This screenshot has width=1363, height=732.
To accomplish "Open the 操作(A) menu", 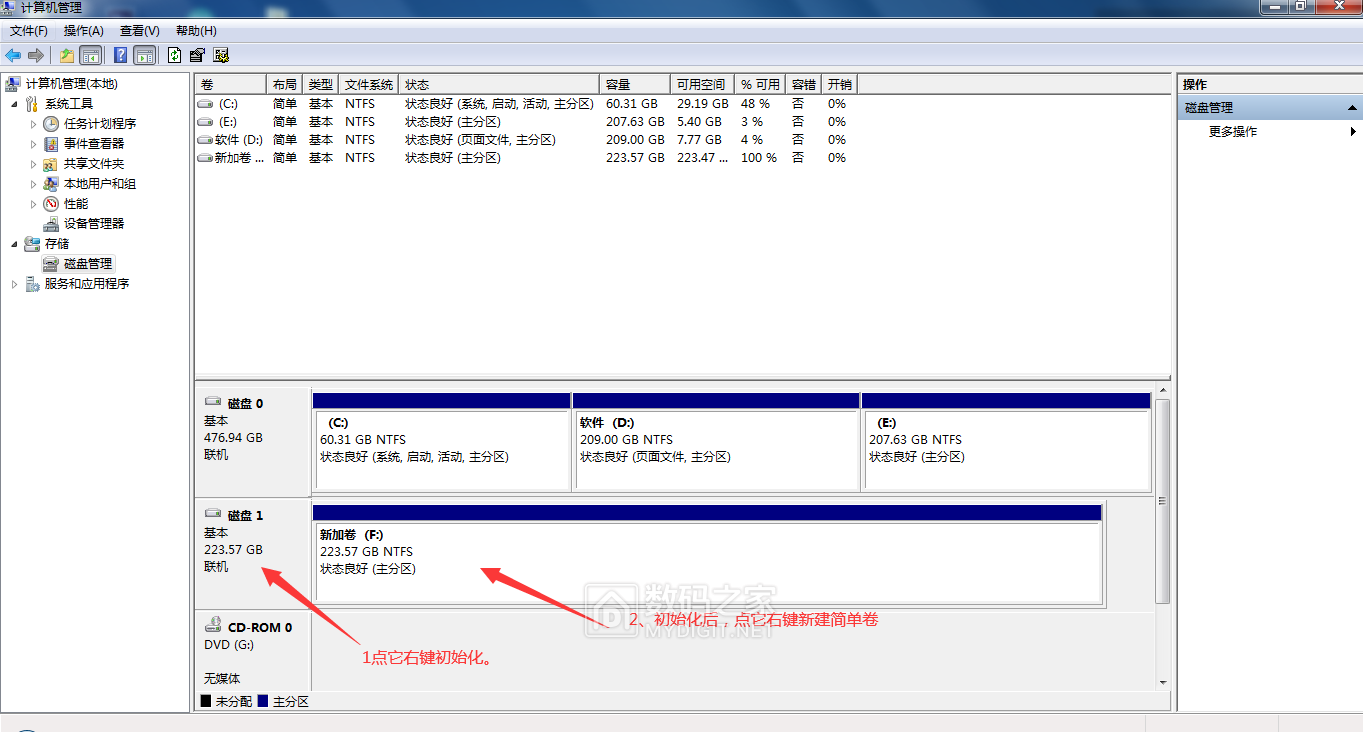I will tap(84, 31).
